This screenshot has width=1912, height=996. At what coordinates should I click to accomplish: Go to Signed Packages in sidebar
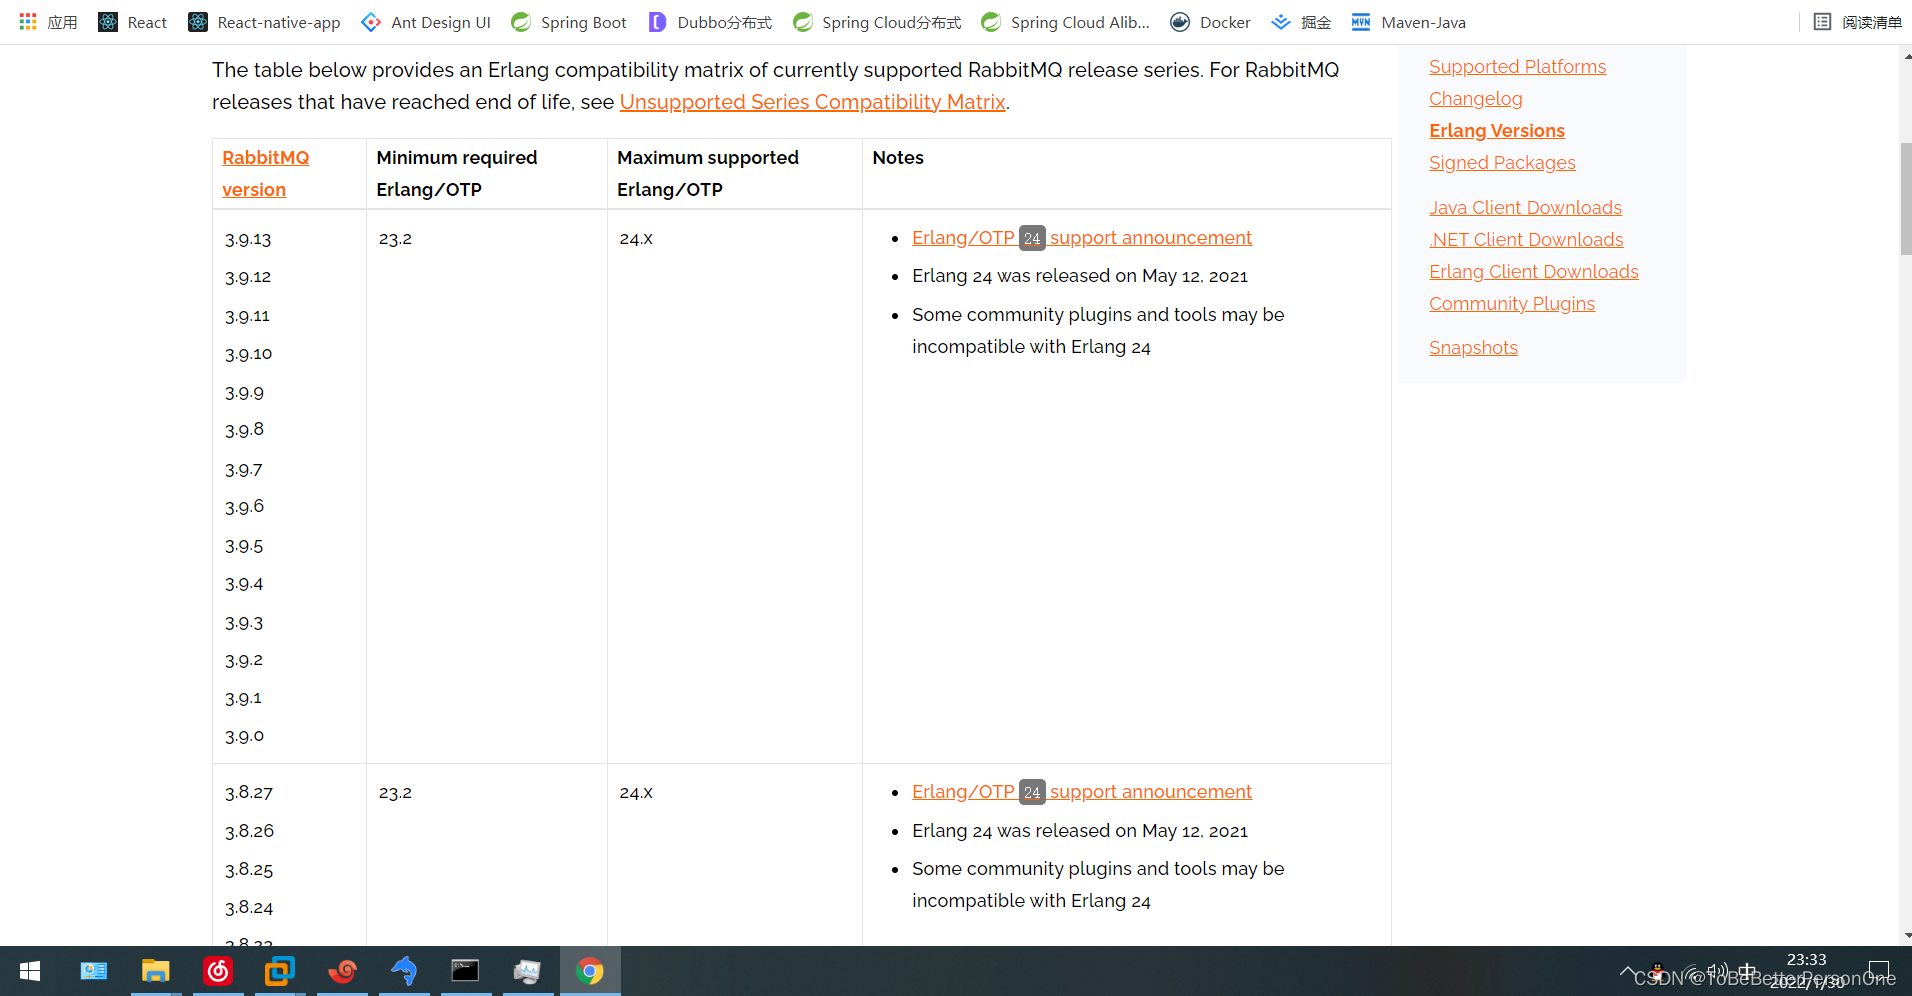pos(1502,163)
